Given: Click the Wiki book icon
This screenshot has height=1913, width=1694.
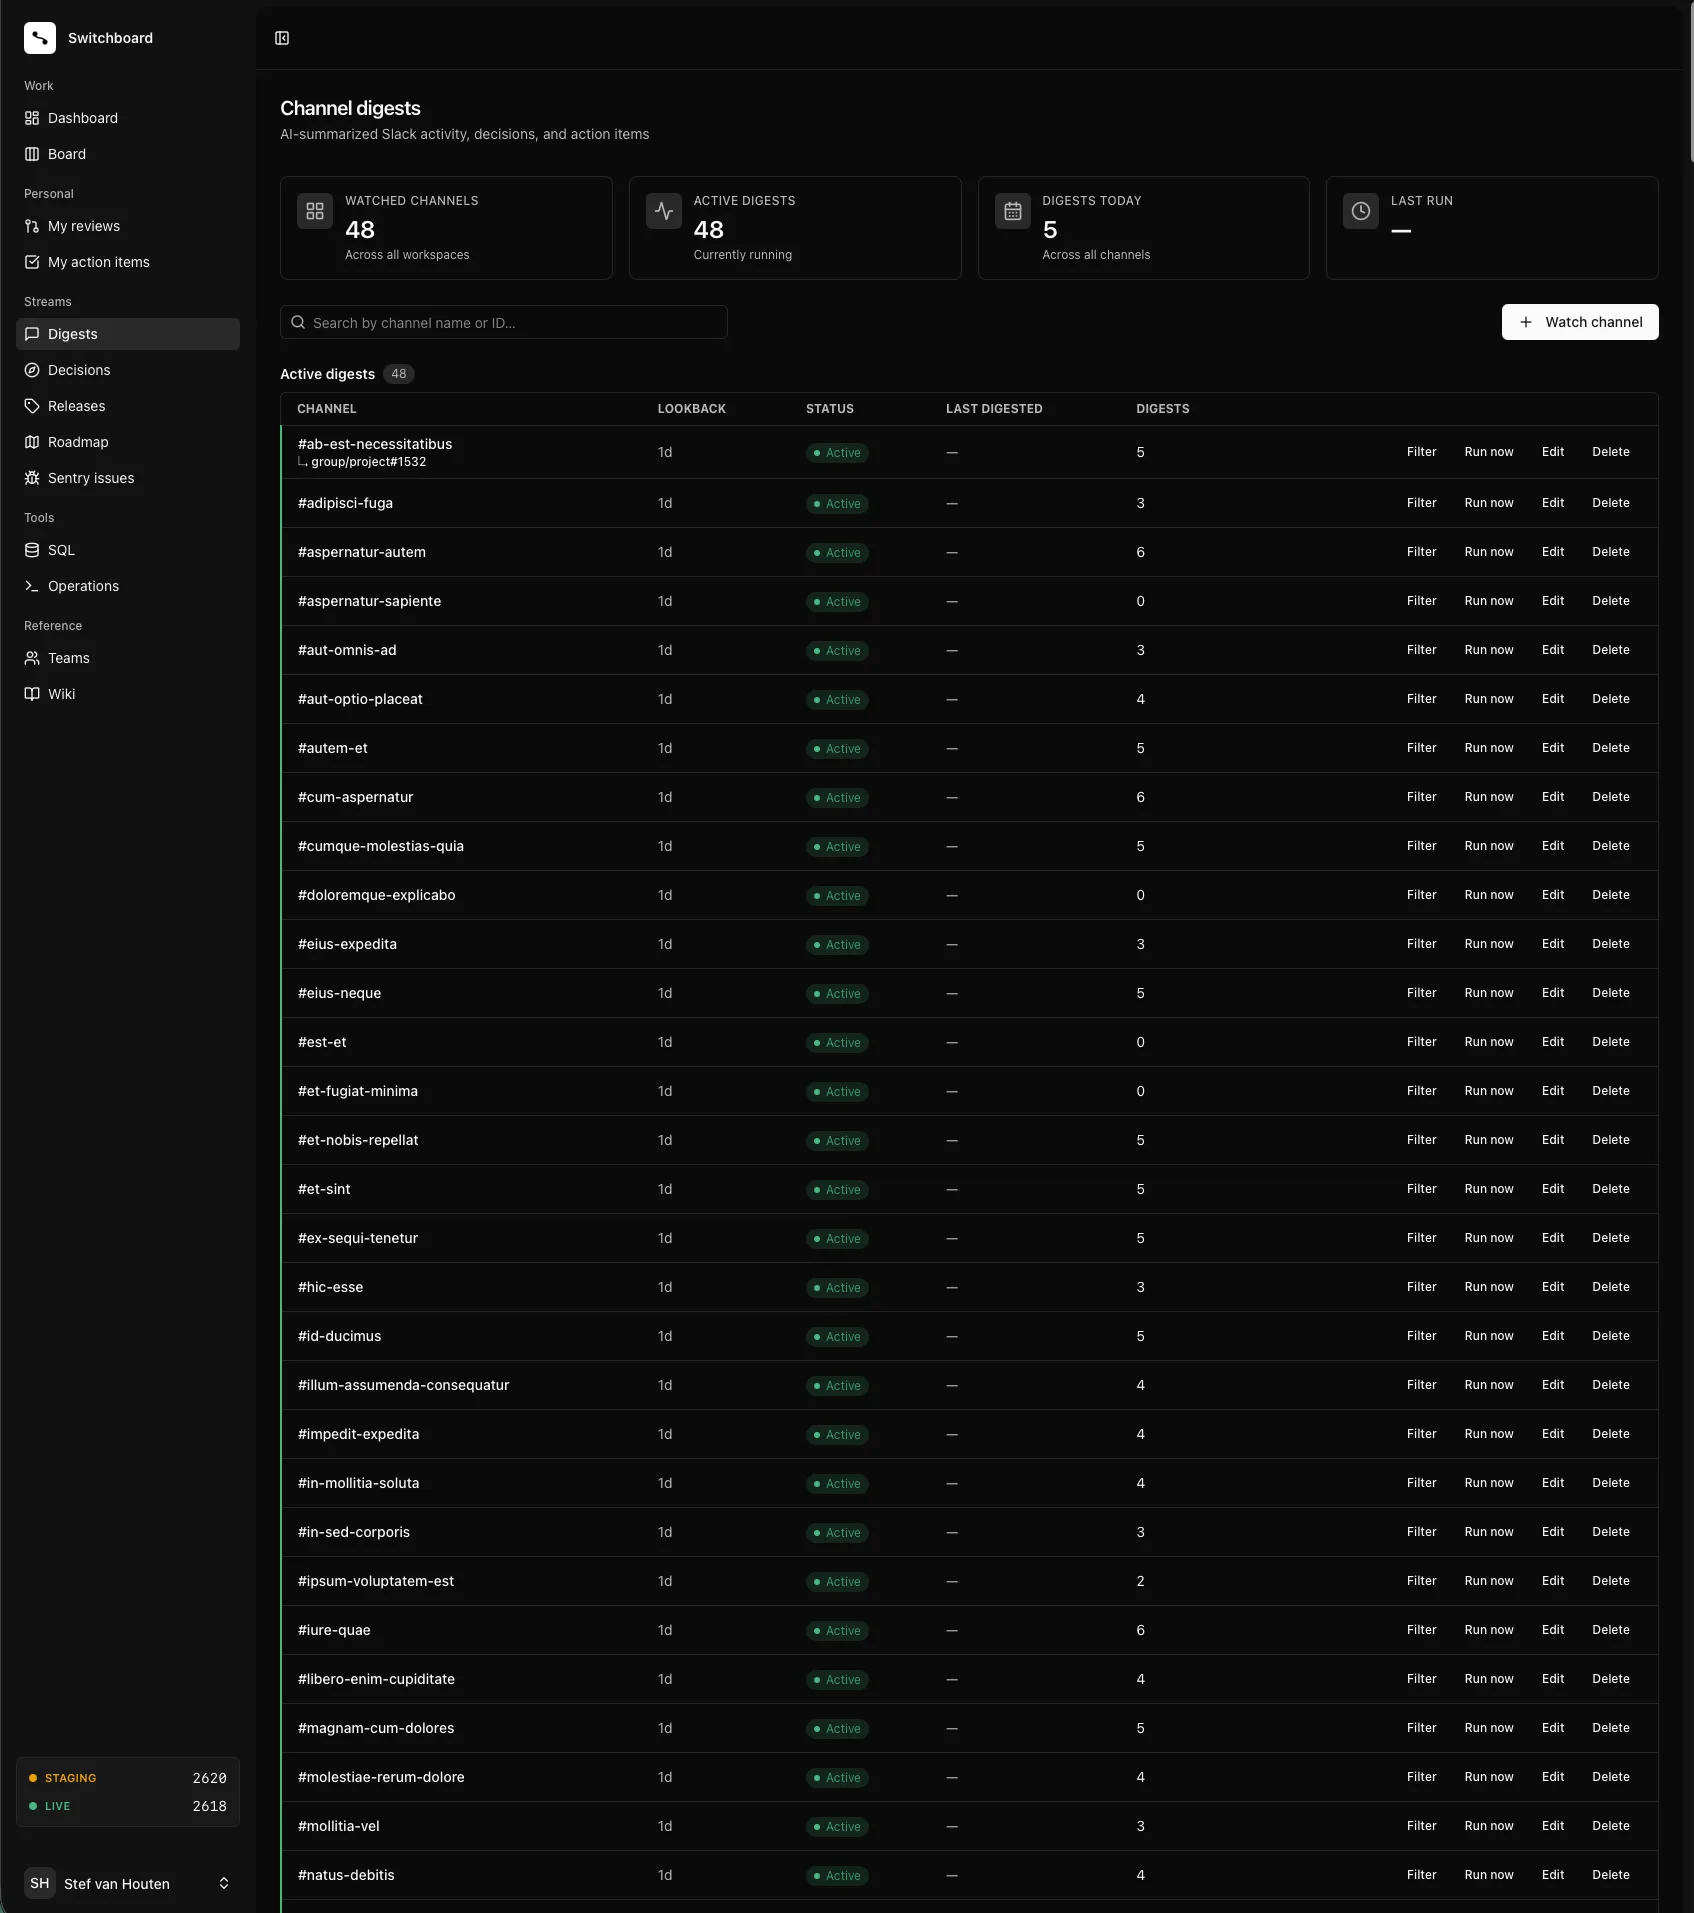Looking at the screenshot, I should point(32,694).
